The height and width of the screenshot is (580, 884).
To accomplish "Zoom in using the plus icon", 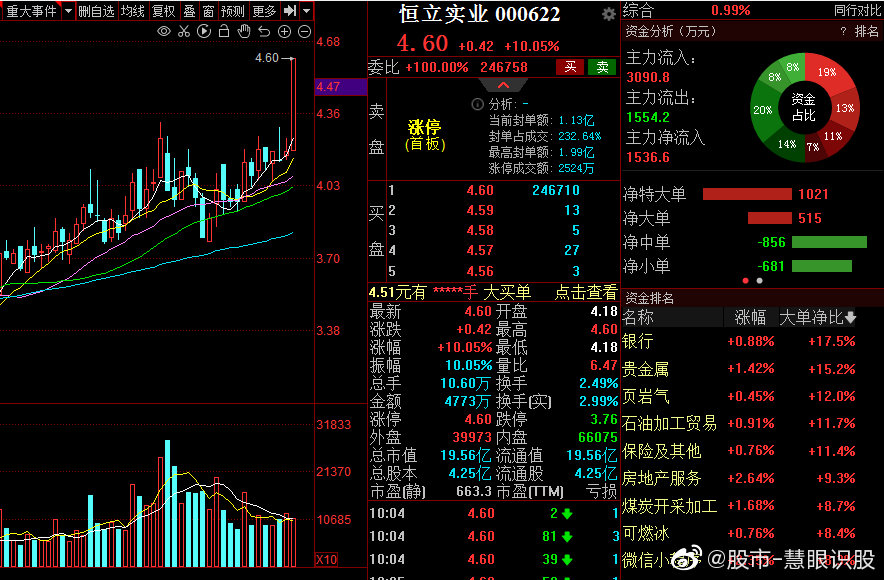I will point(283,31).
